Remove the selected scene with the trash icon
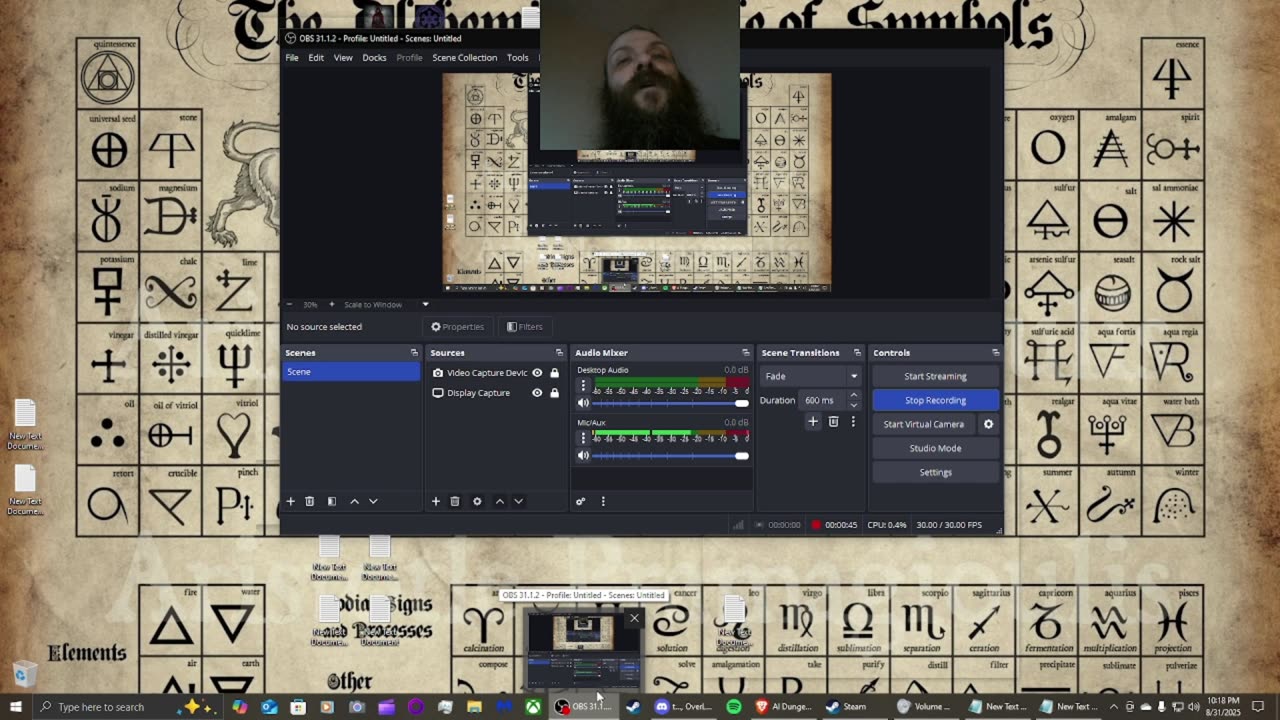Screen dimensions: 1280x720 310,501
